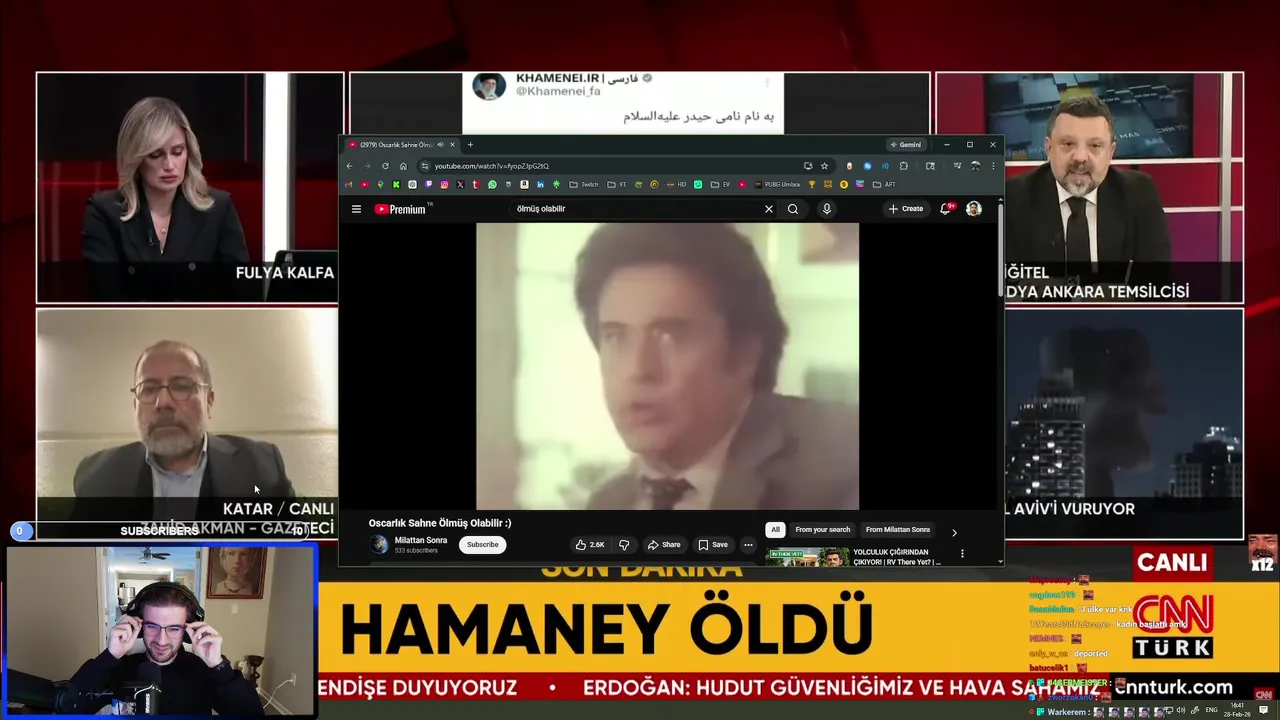1280x720 pixels.
Task: Expand the AFT bookmarks folder
Action: pos(884,184)
